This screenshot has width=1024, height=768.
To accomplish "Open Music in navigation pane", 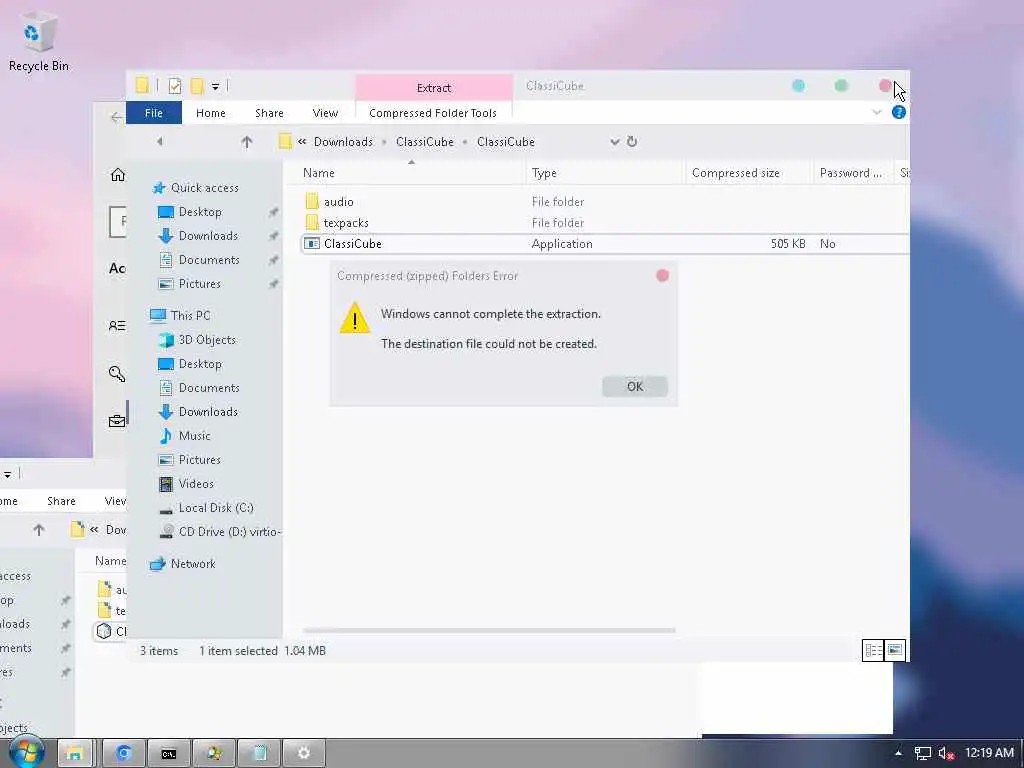I will click(x=194, y=436).
